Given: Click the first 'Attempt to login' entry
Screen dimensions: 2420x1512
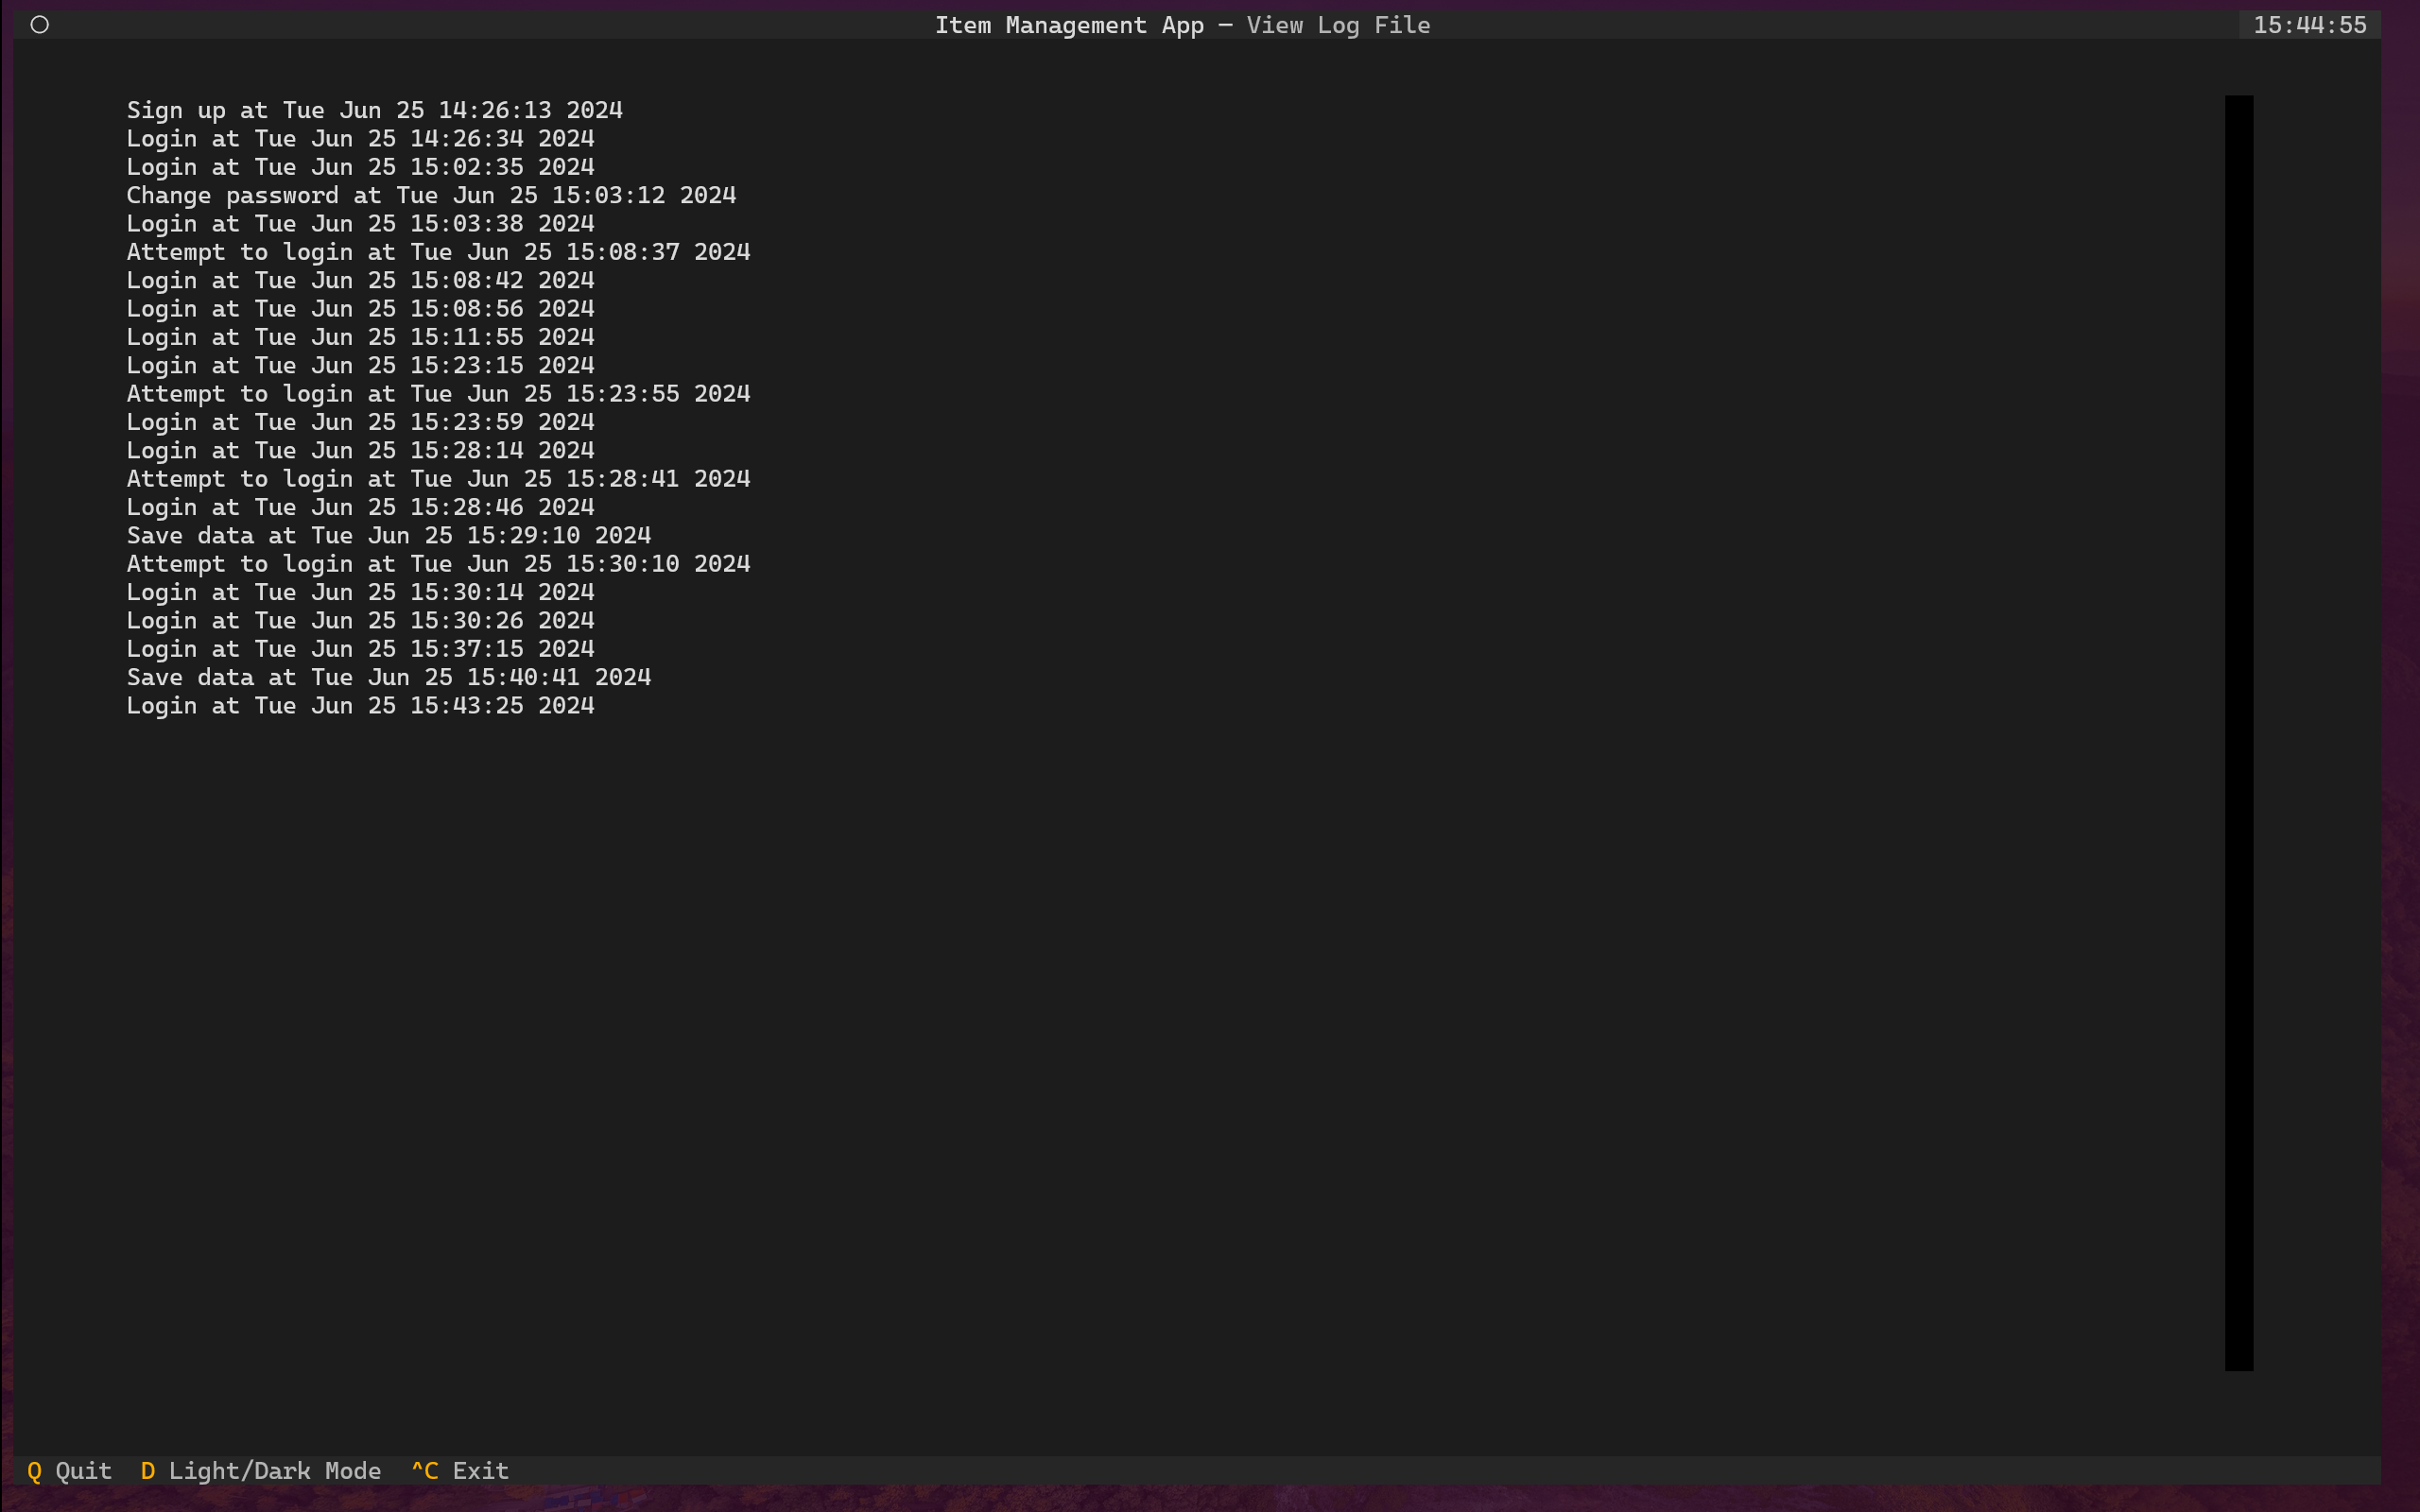Looking at the screenshot, I should click(438, 252).
